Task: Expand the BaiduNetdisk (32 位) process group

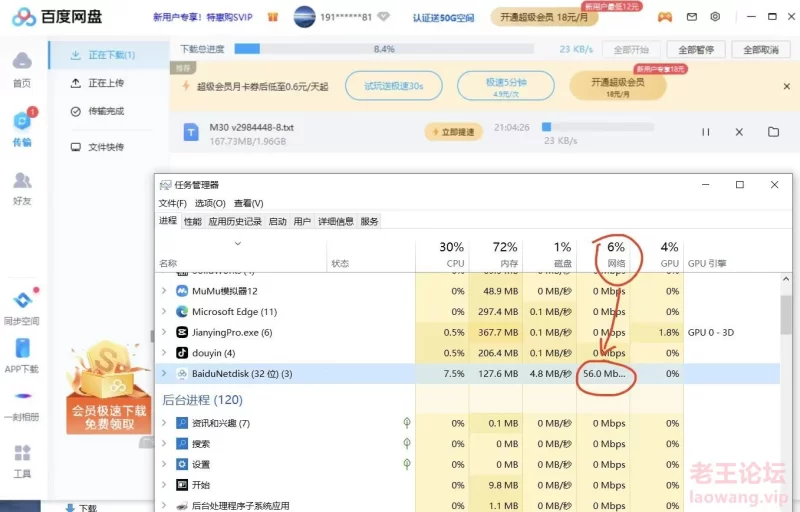Action: [x=164, y=373]
